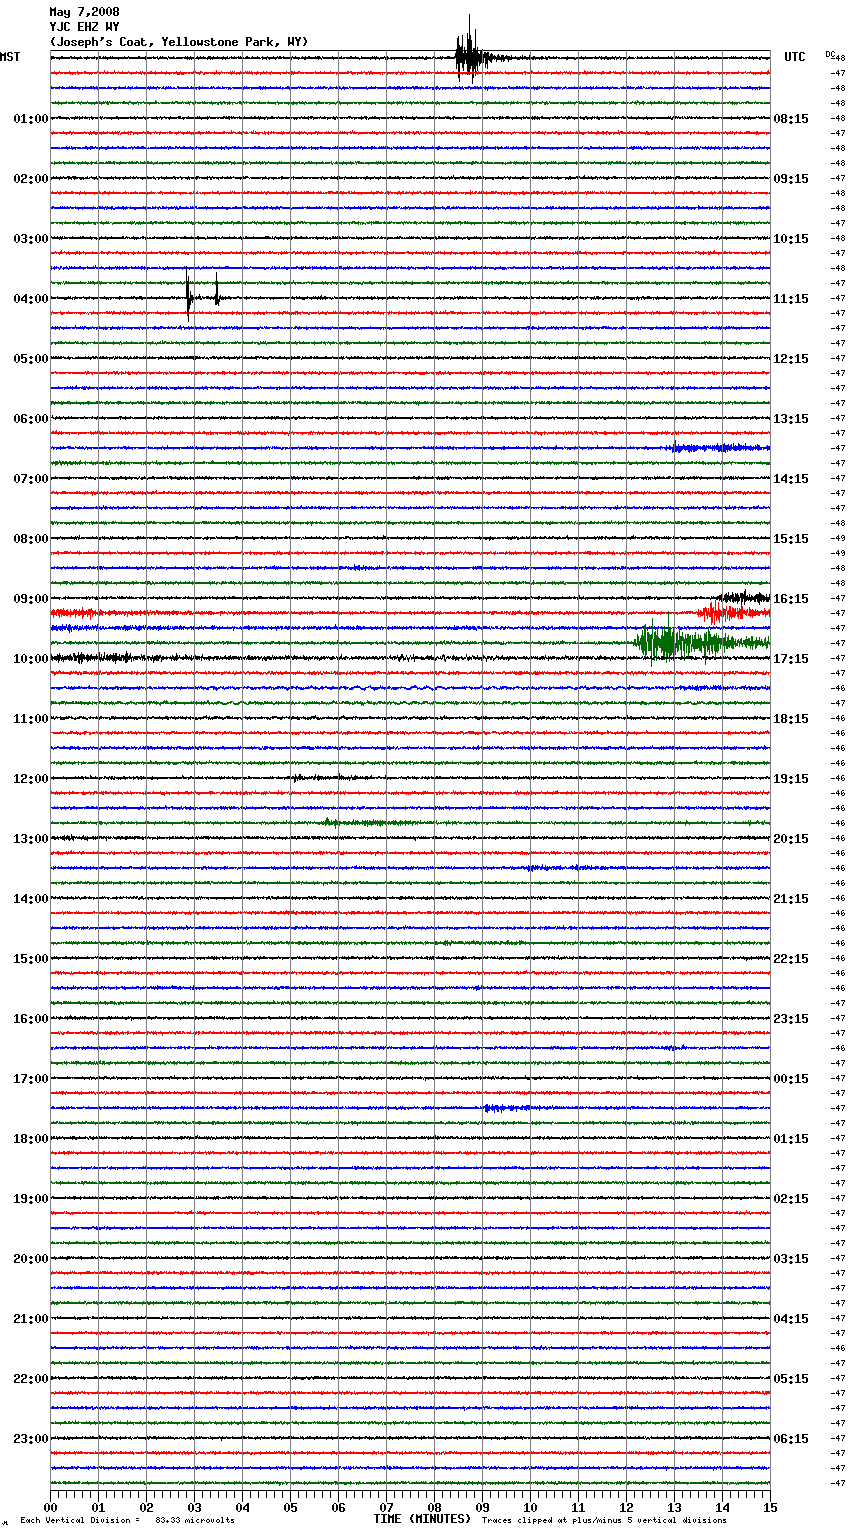Click the 23:15 UTC time label
The image size is (850, 1534).
pos(791,1019)
